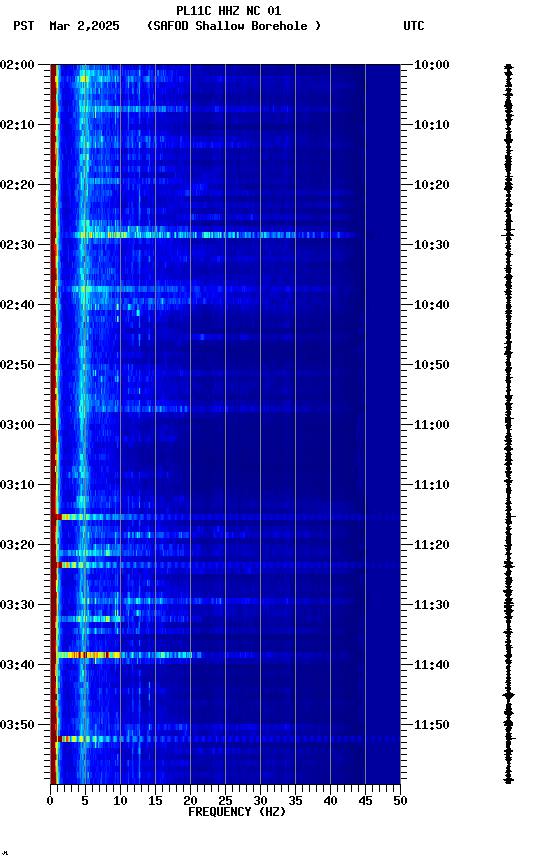Click the station title PL11C HHZ NC 01

coord(228,11)
